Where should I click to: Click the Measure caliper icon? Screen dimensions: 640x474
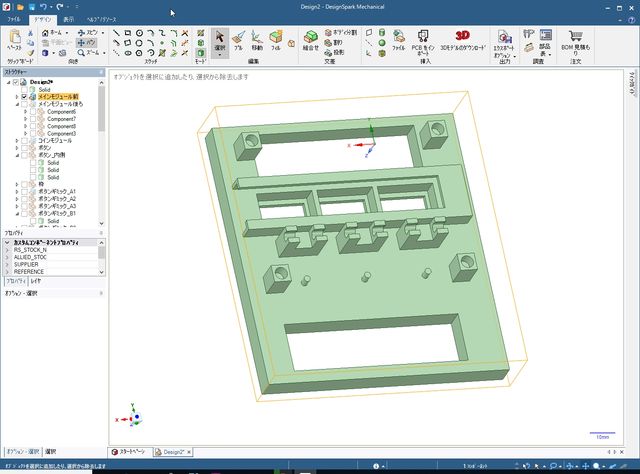click(529, 33)
